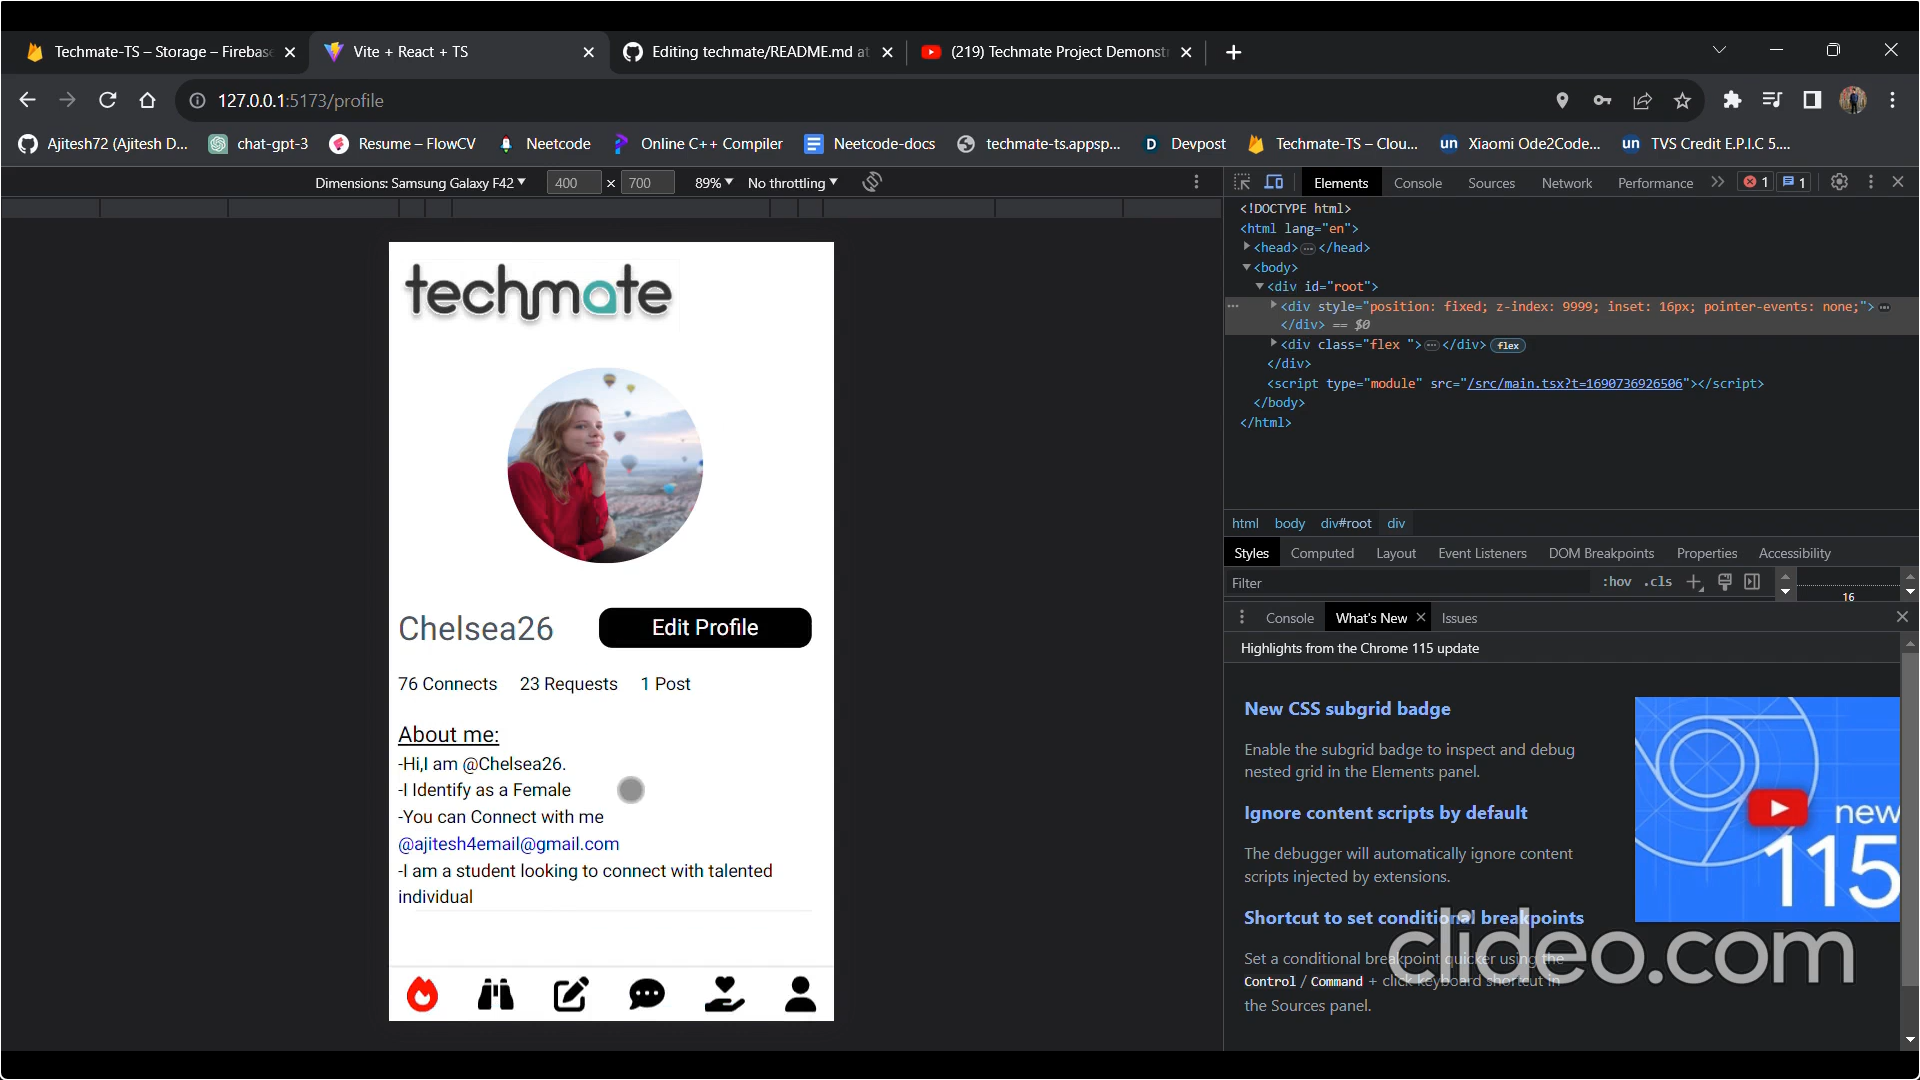Click the inspect element picker icon
Viewport: 1920px width, 1080px height.
[1242, 182]
